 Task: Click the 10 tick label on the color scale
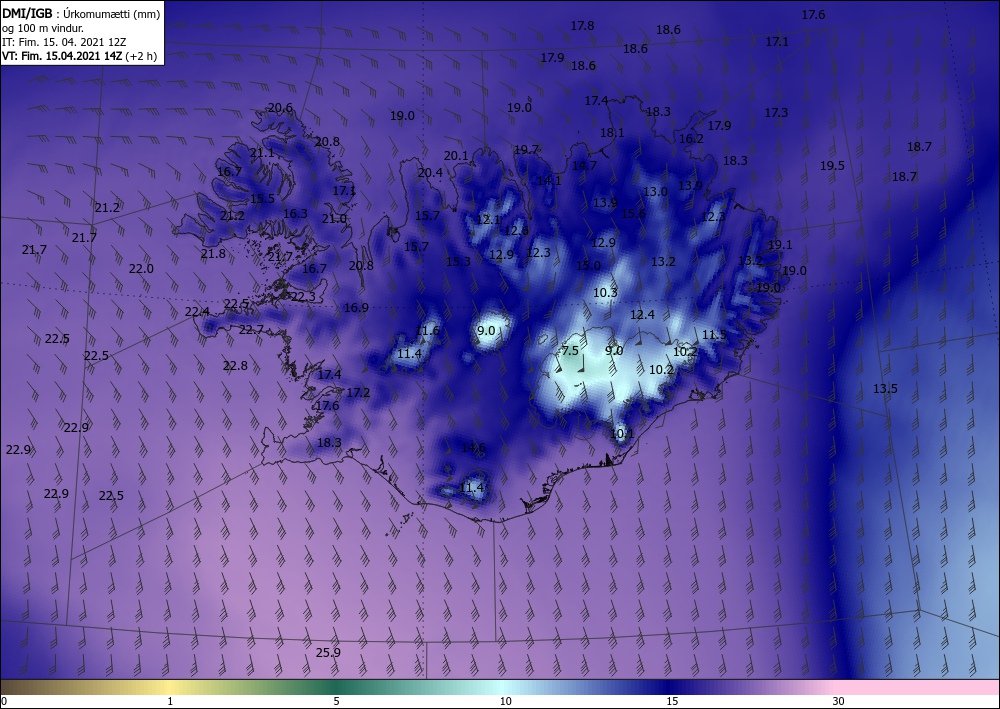[505, 701]
